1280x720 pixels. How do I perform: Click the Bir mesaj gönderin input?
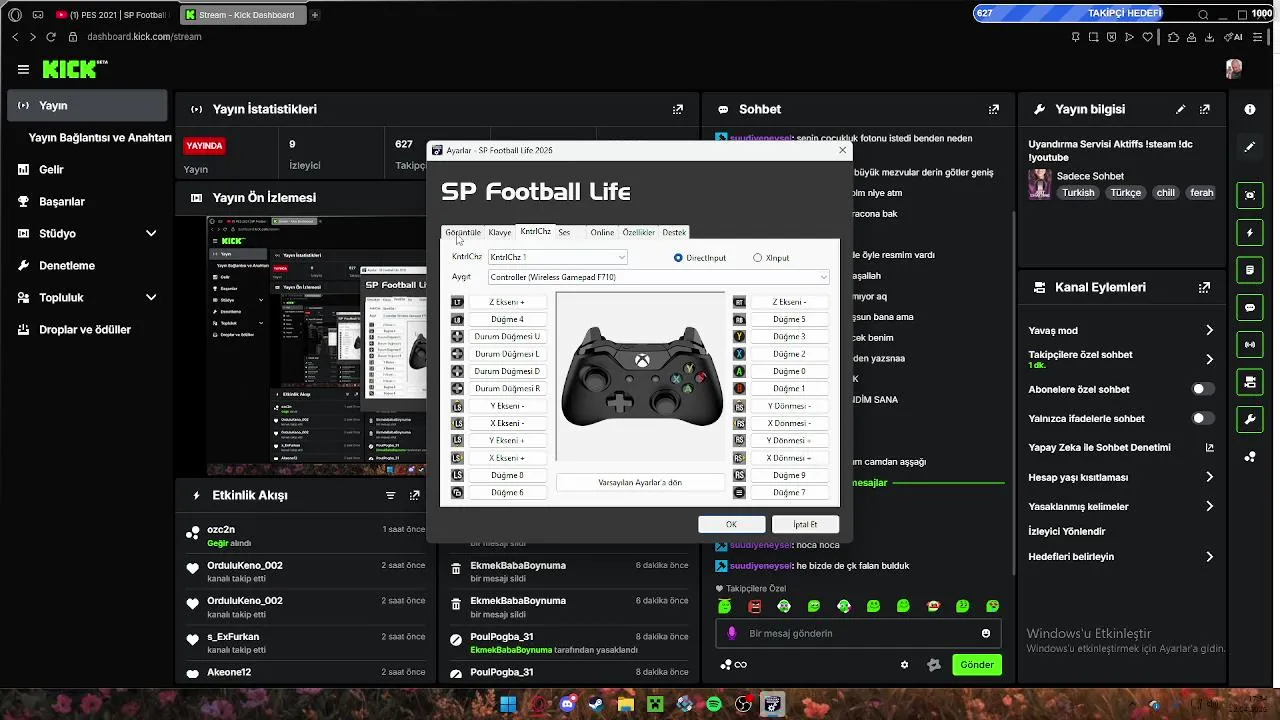coord(858,633)
